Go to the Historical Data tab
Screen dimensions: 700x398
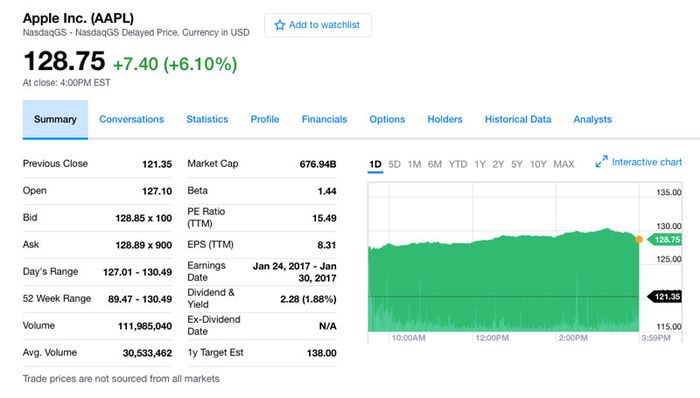click(x=518, y=120)
